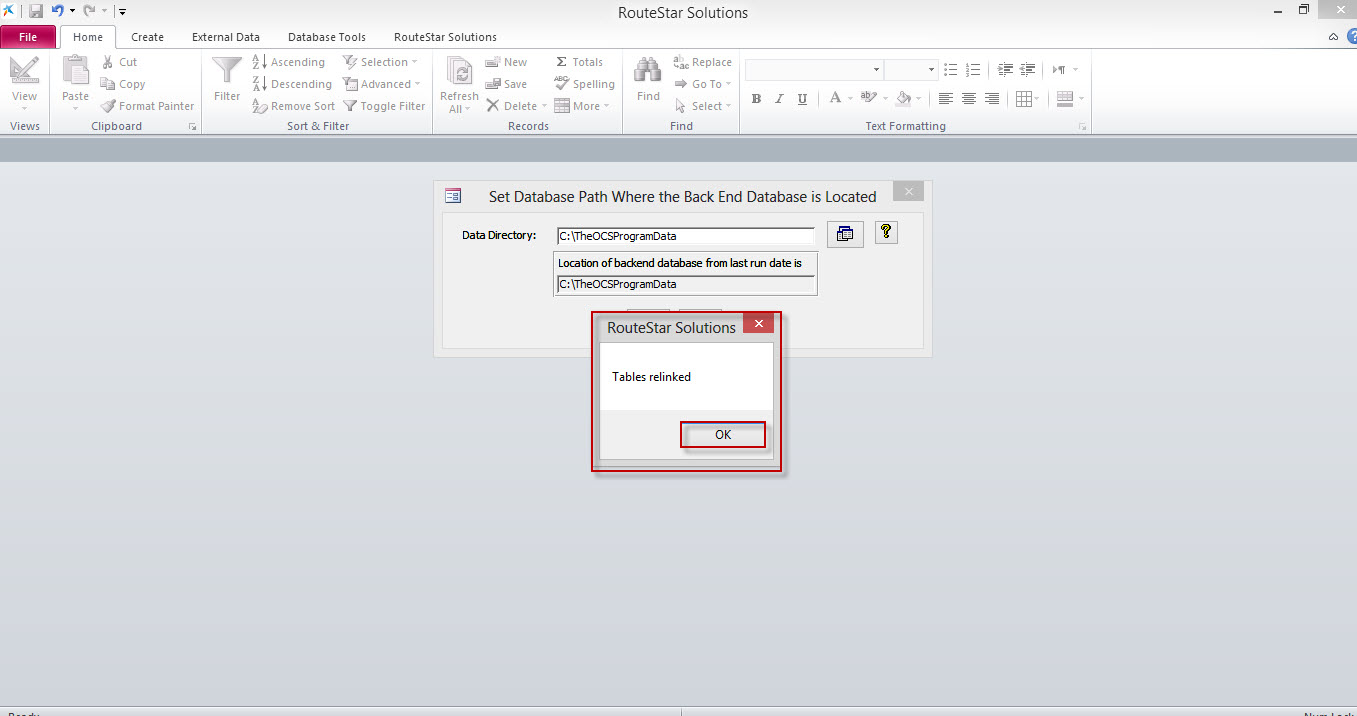
Task: Switch to the Create ribbon tab
Action: pos(147,37)
